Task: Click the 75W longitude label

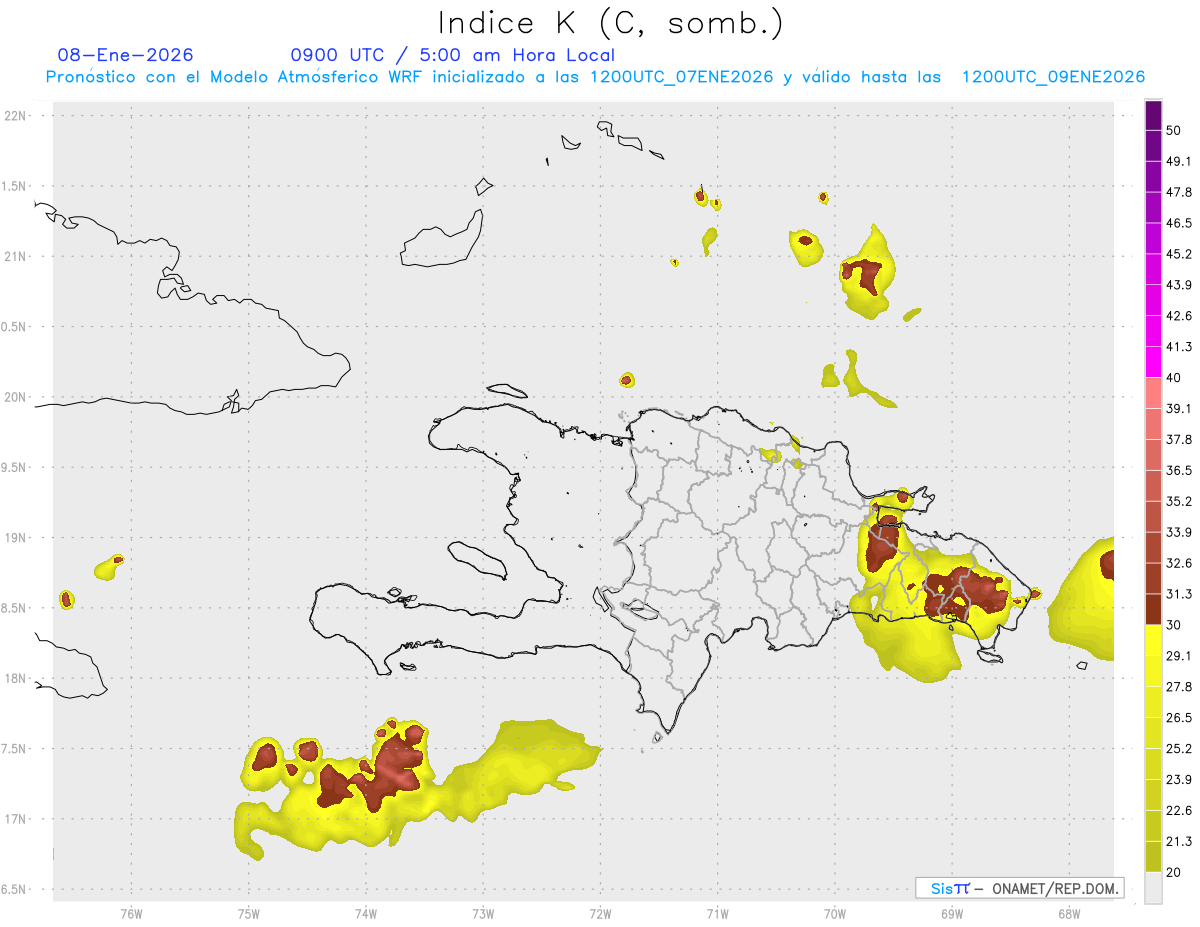Action: point(249,913)
